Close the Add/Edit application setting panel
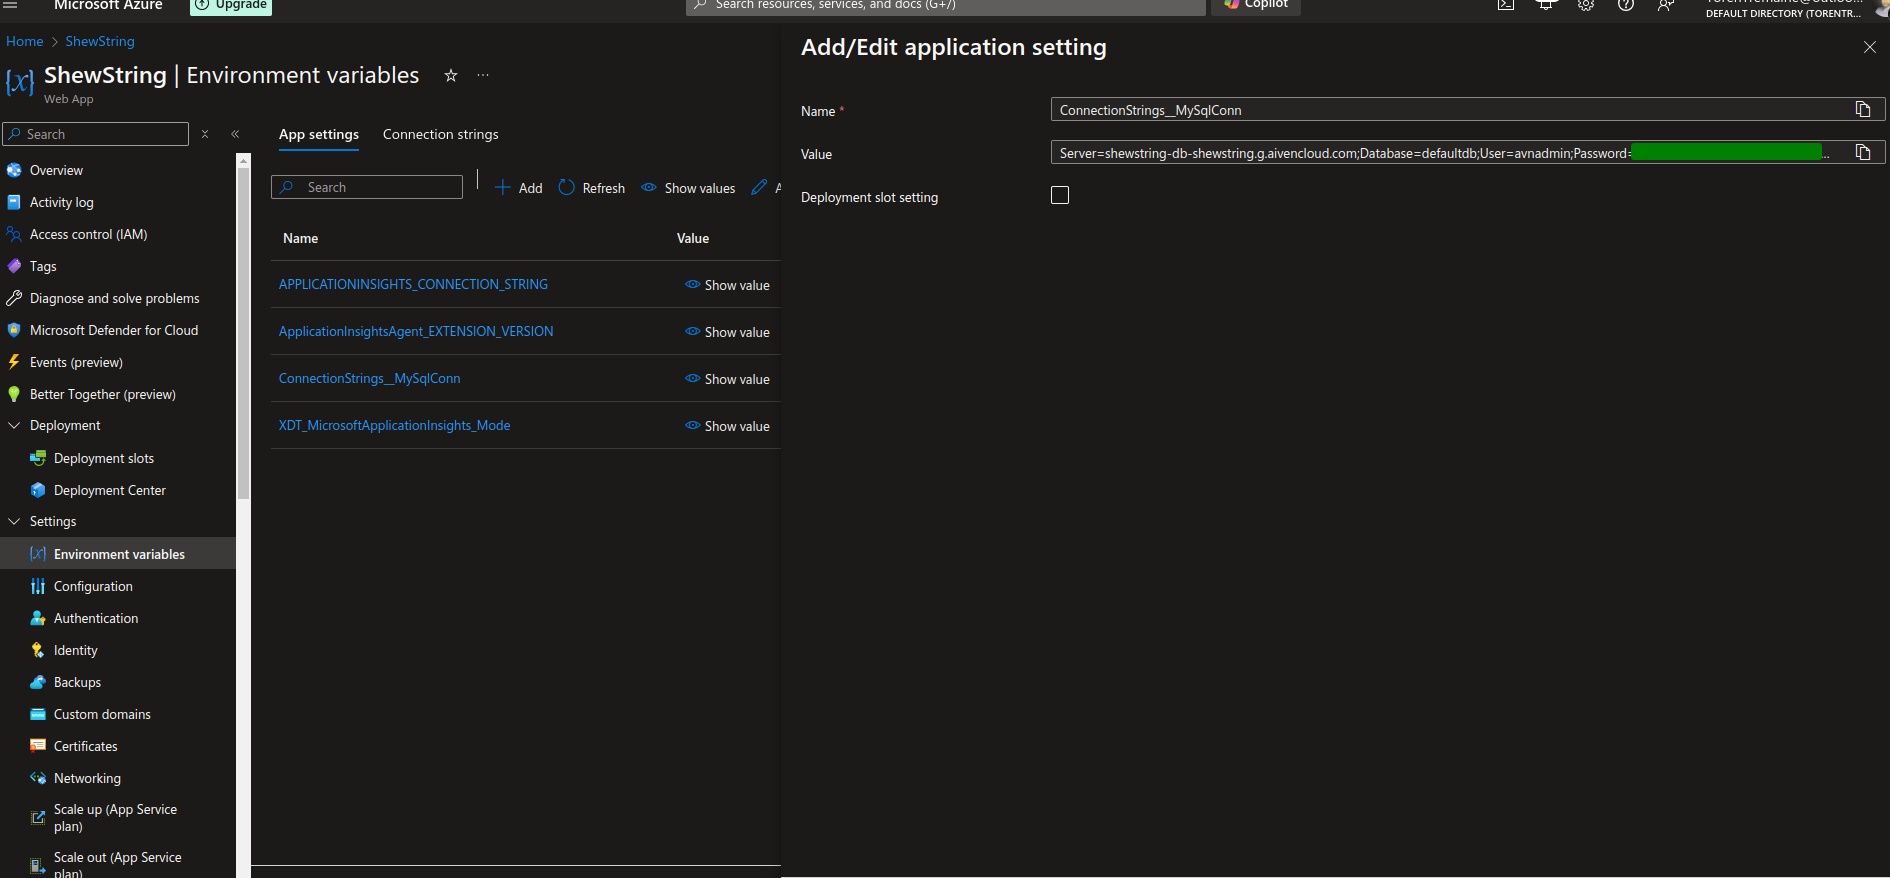This screenshot has width=1890, height=878. [x=1869, y=47]
